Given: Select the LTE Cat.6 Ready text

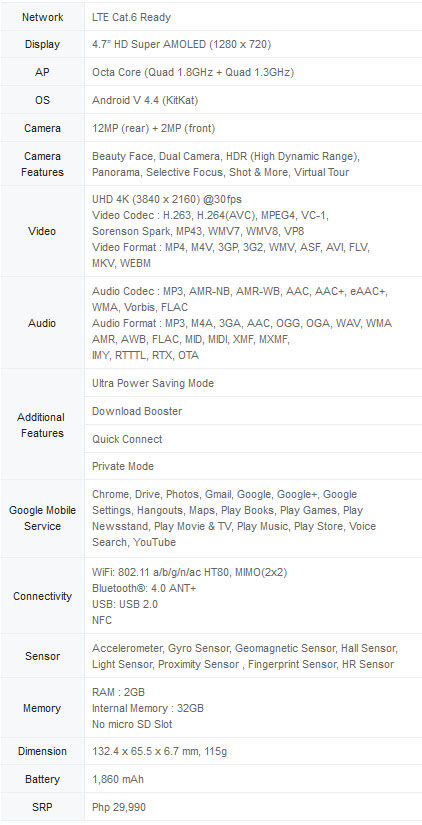Looking at the screenshot, I should (132, 17).
